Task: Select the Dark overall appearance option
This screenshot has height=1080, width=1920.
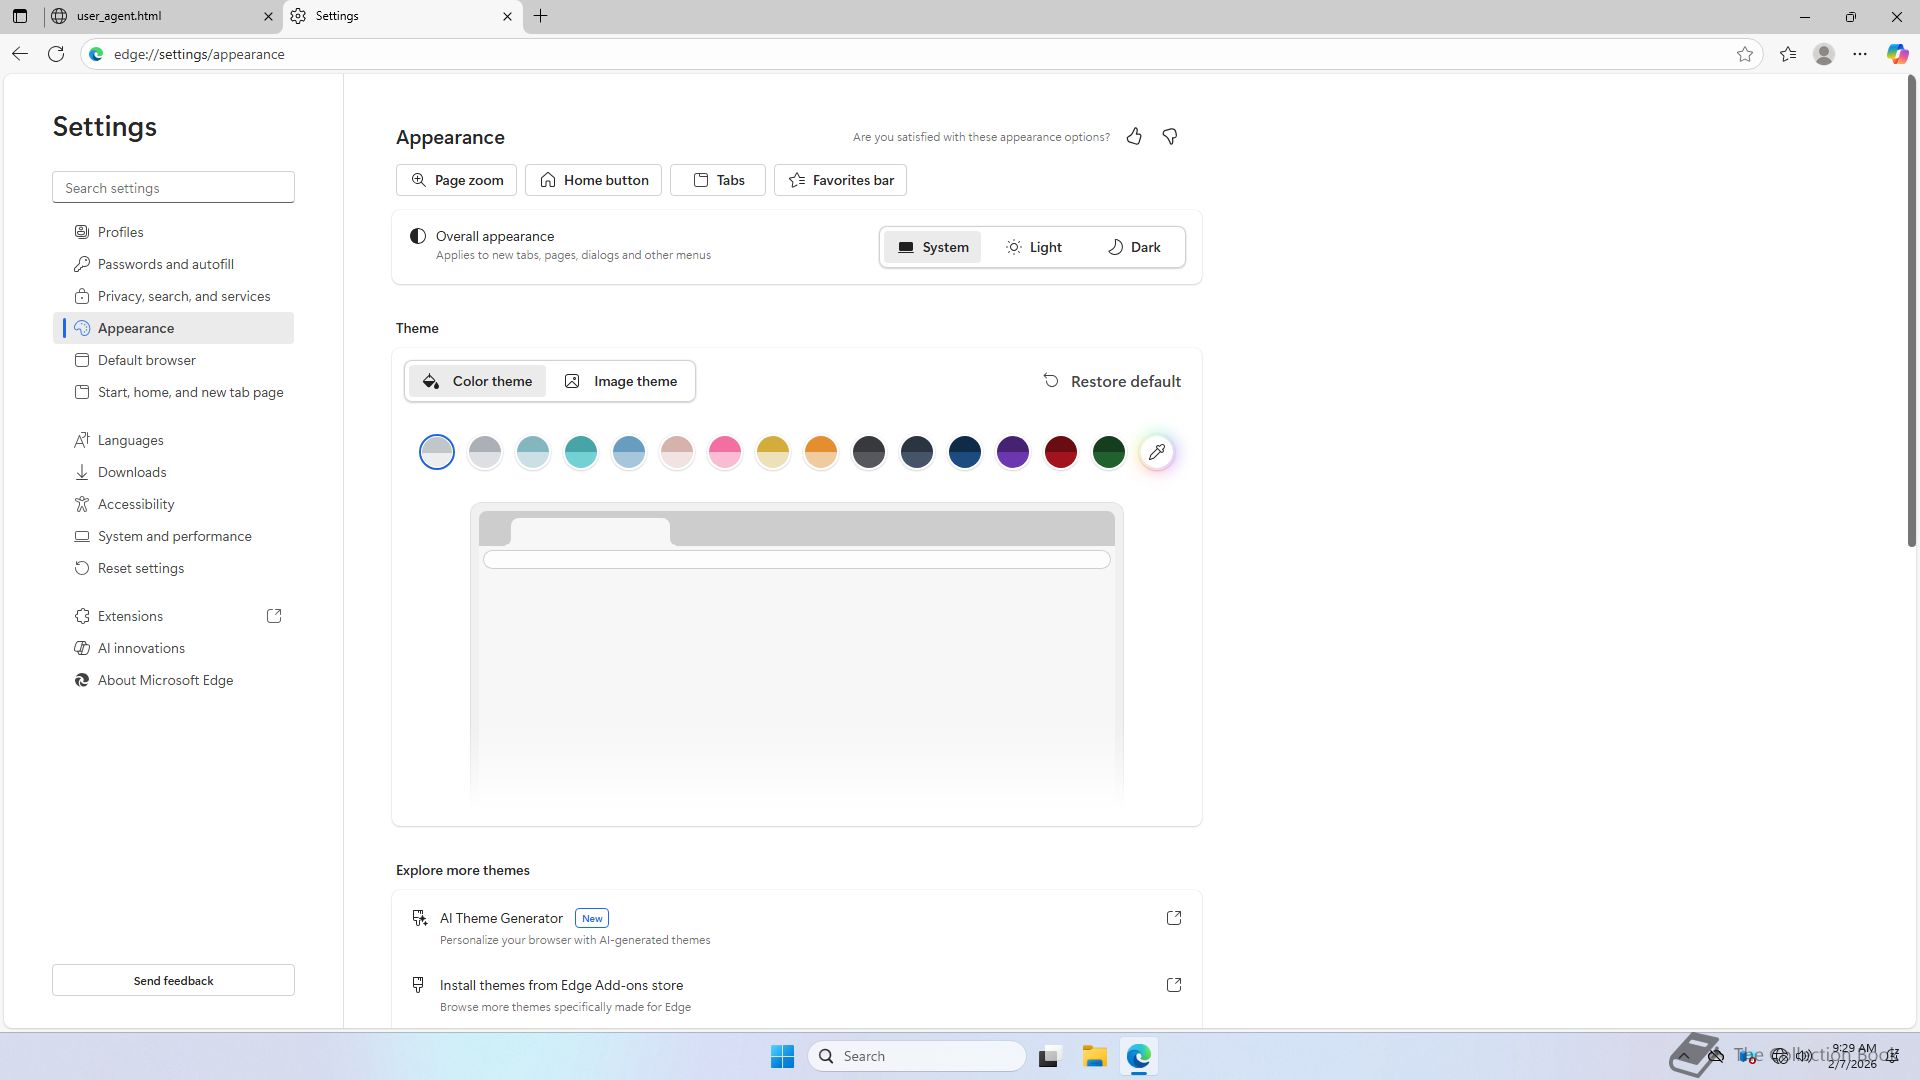Action: pos(1134,247)
